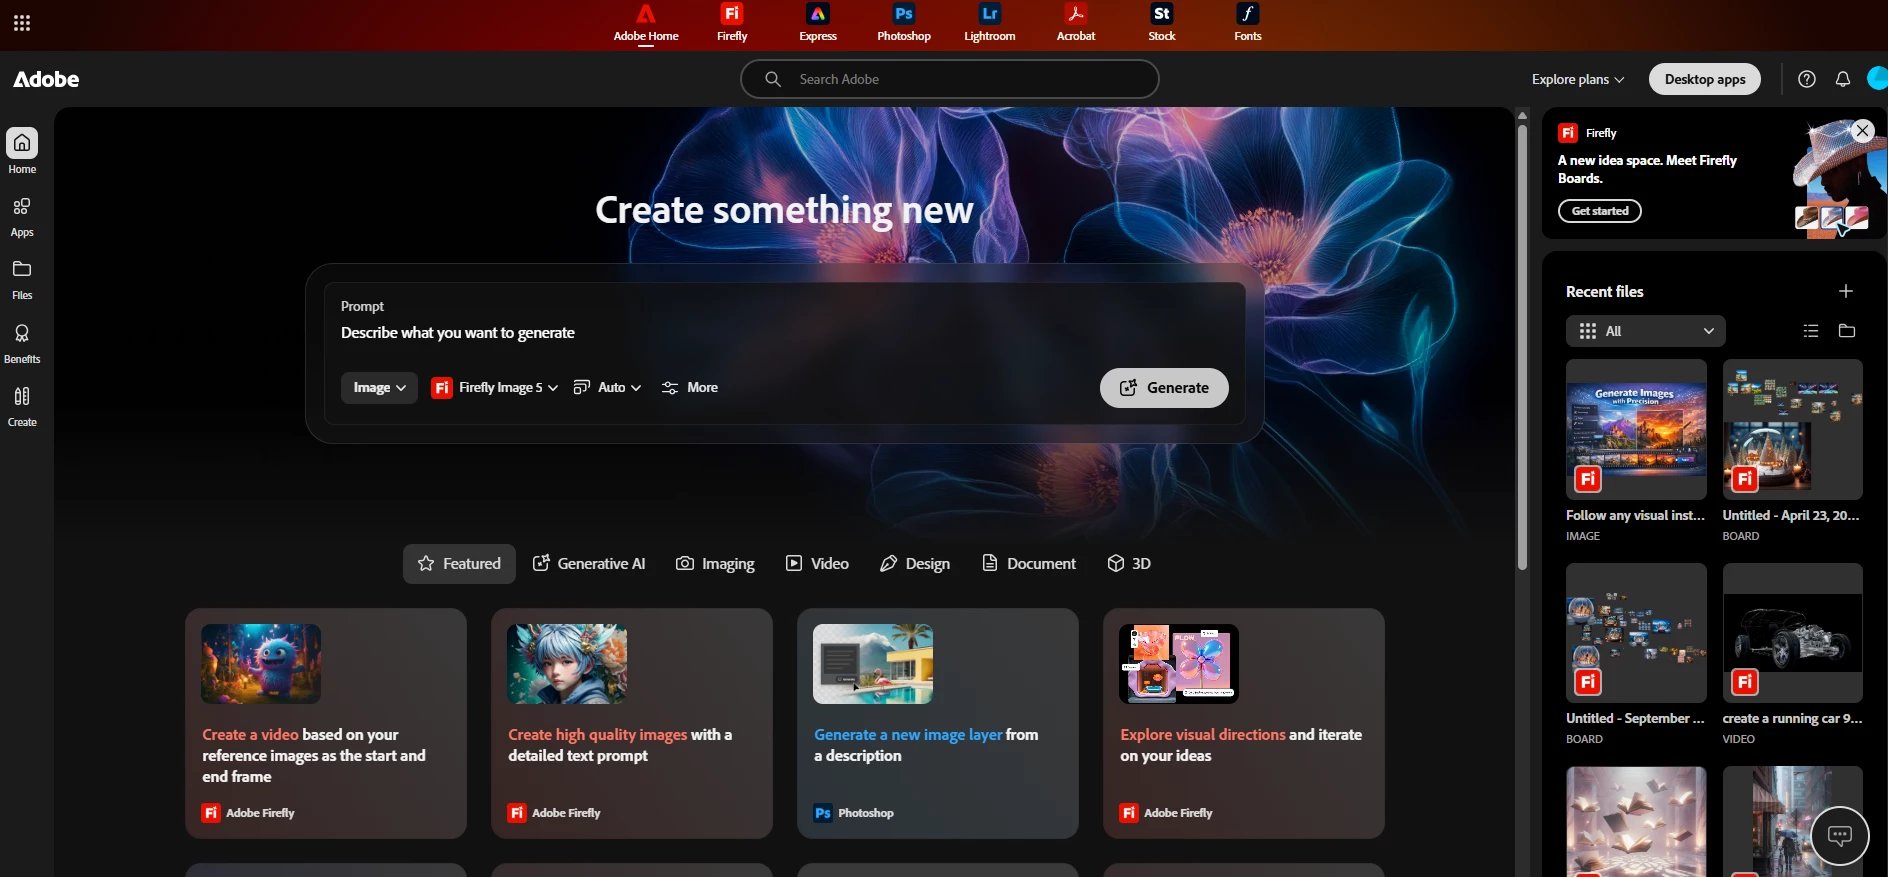
Task: Open Create in left sidebar
Action: coord(22,406)
